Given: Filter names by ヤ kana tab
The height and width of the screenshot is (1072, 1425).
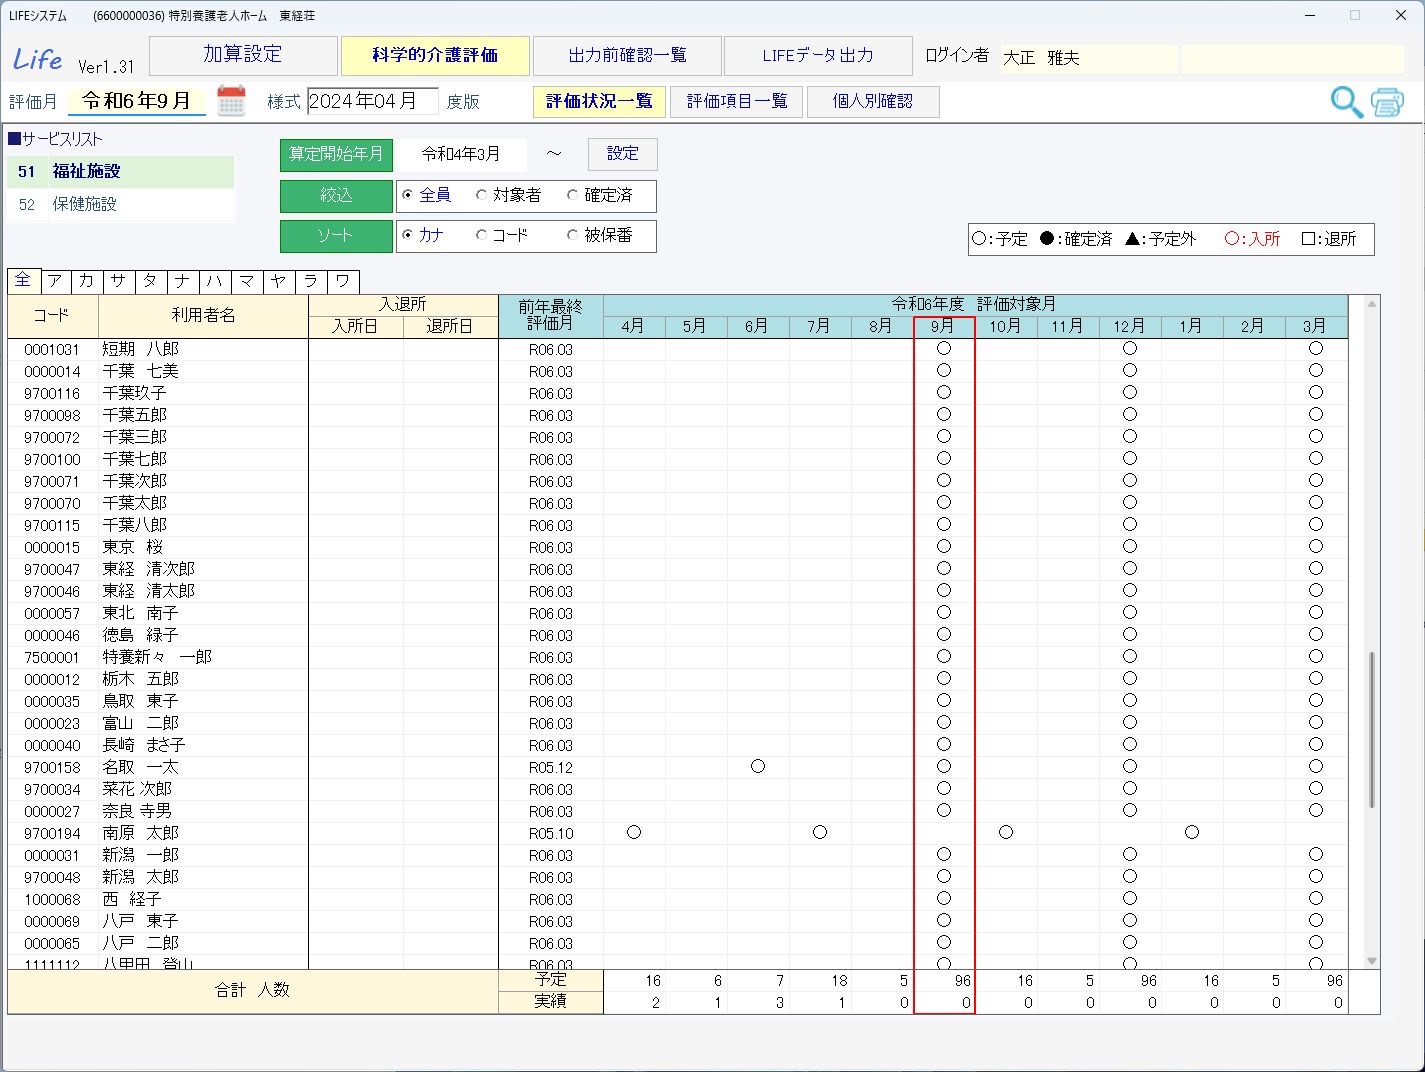Looking at the screenshot, I should 279,281.
